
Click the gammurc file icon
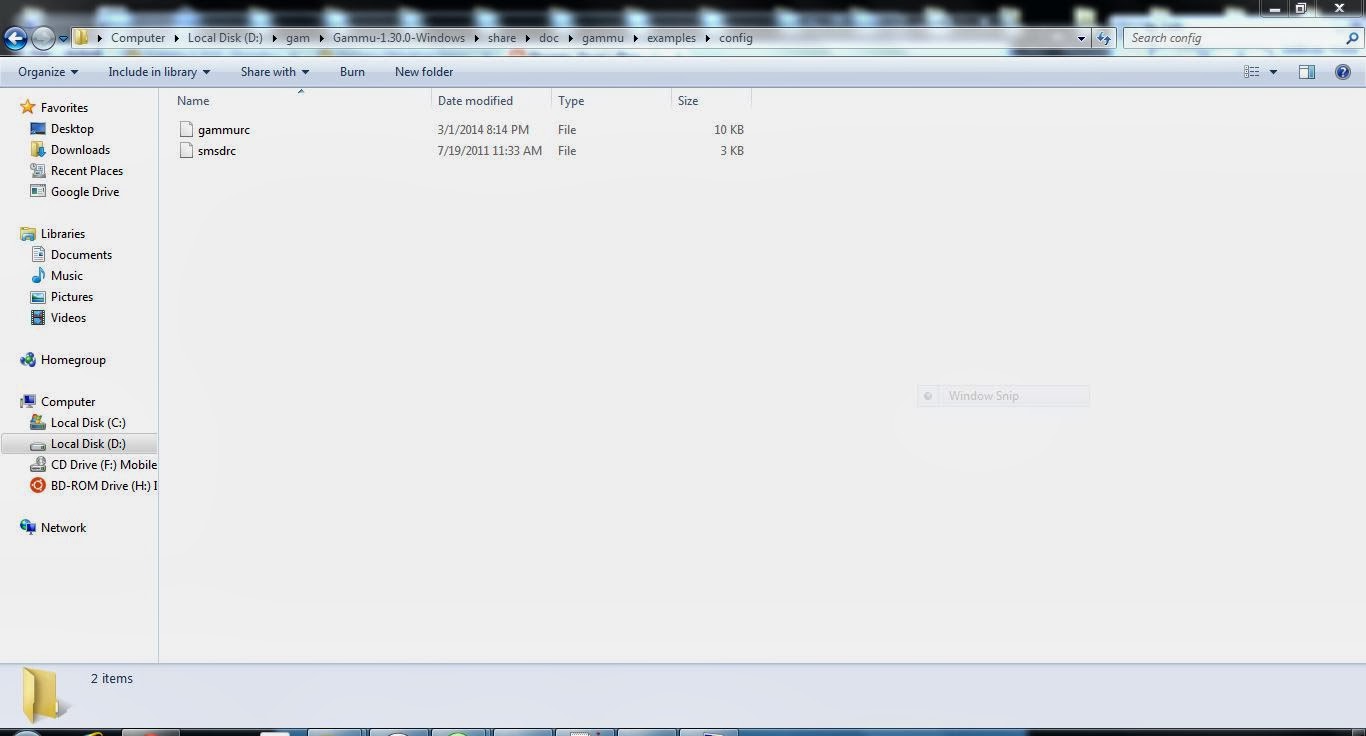tap(185, 129)
